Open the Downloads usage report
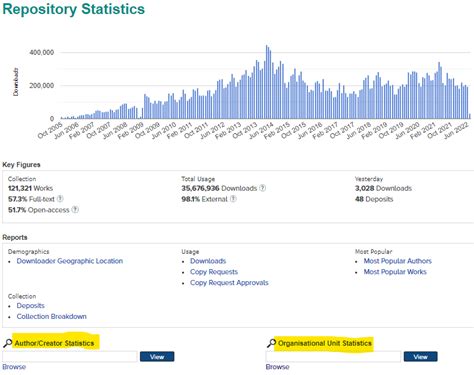474x375 pixels. pos(208,261)
